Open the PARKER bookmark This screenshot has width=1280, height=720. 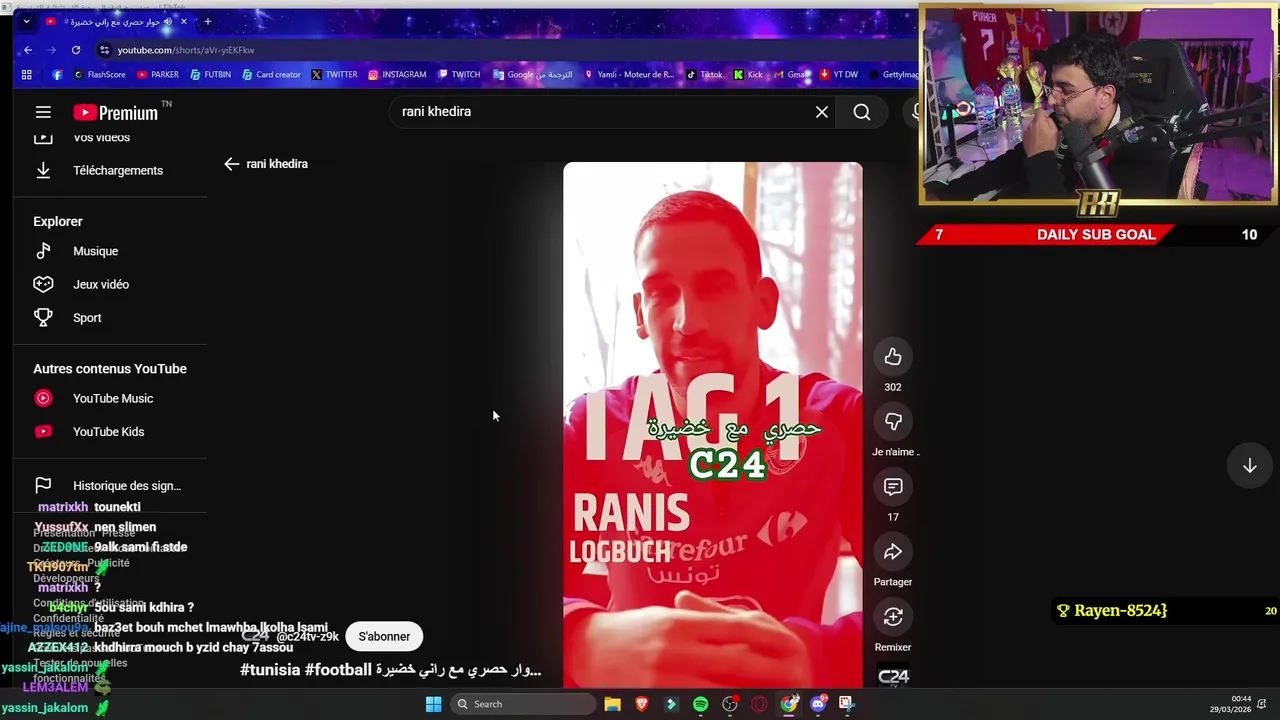click(x=158, y=74)
